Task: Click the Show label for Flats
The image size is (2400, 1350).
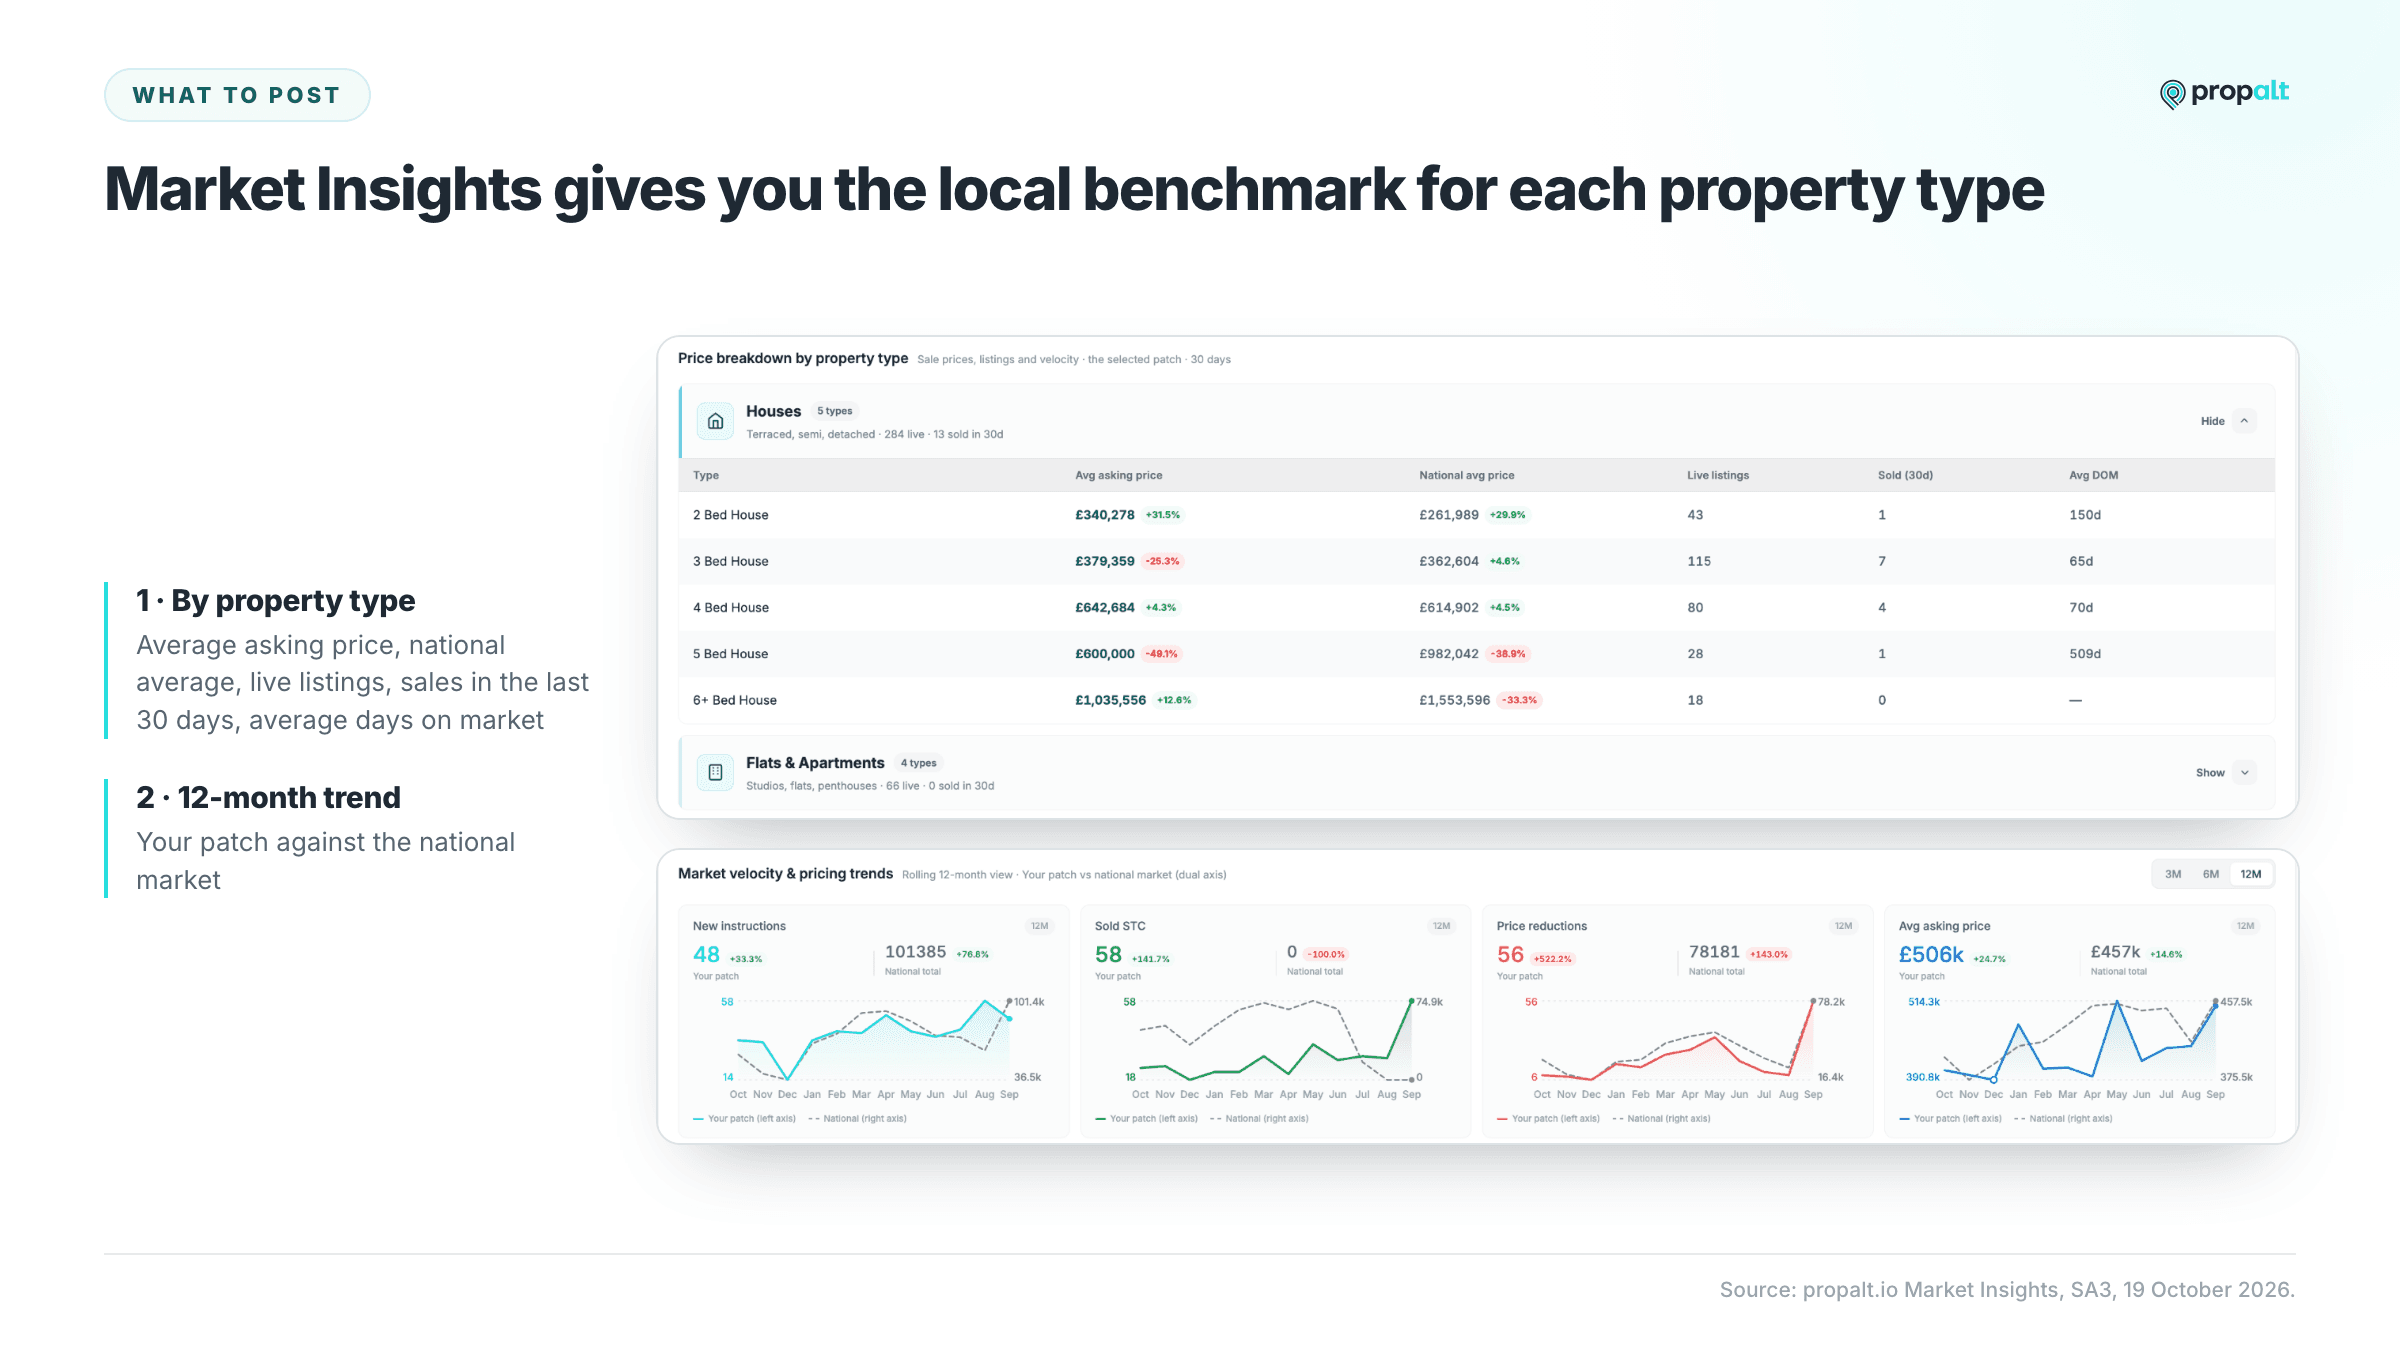Action: point(2210,773)
